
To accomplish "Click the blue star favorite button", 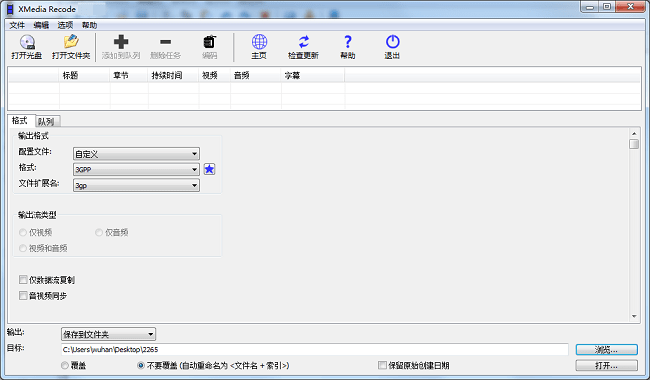I will coord(209,169).
